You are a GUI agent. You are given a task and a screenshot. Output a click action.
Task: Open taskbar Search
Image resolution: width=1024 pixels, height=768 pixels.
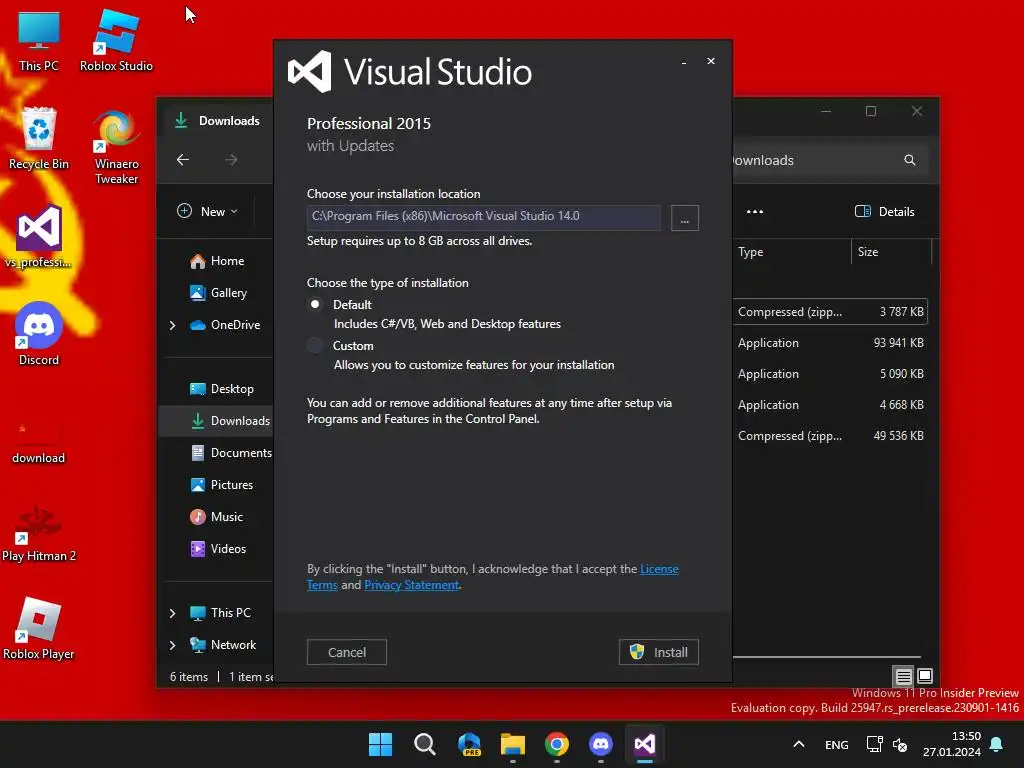tap(424, 744)
